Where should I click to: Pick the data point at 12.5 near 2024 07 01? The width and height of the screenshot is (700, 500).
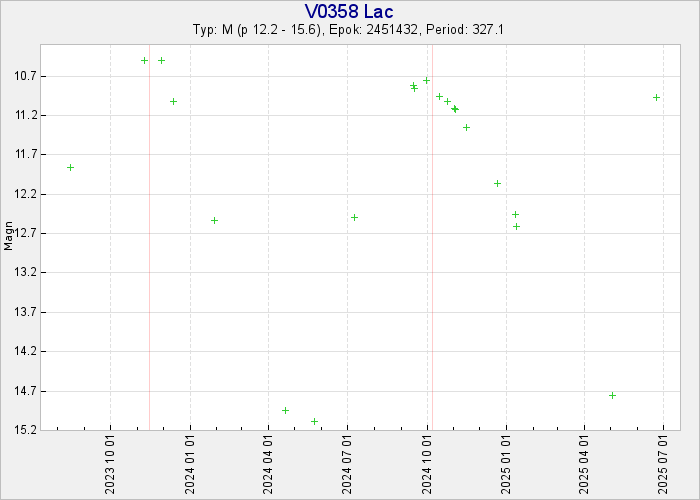pyautogui.click(x=354, y=217)
